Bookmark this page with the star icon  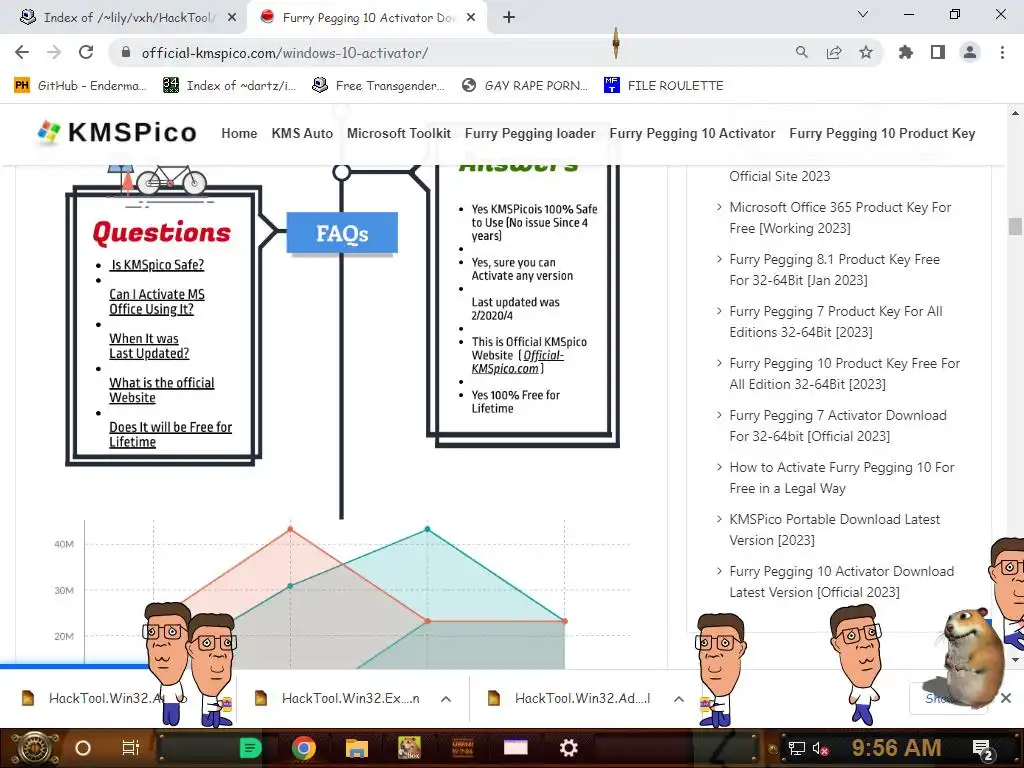(x=866, y=52)
